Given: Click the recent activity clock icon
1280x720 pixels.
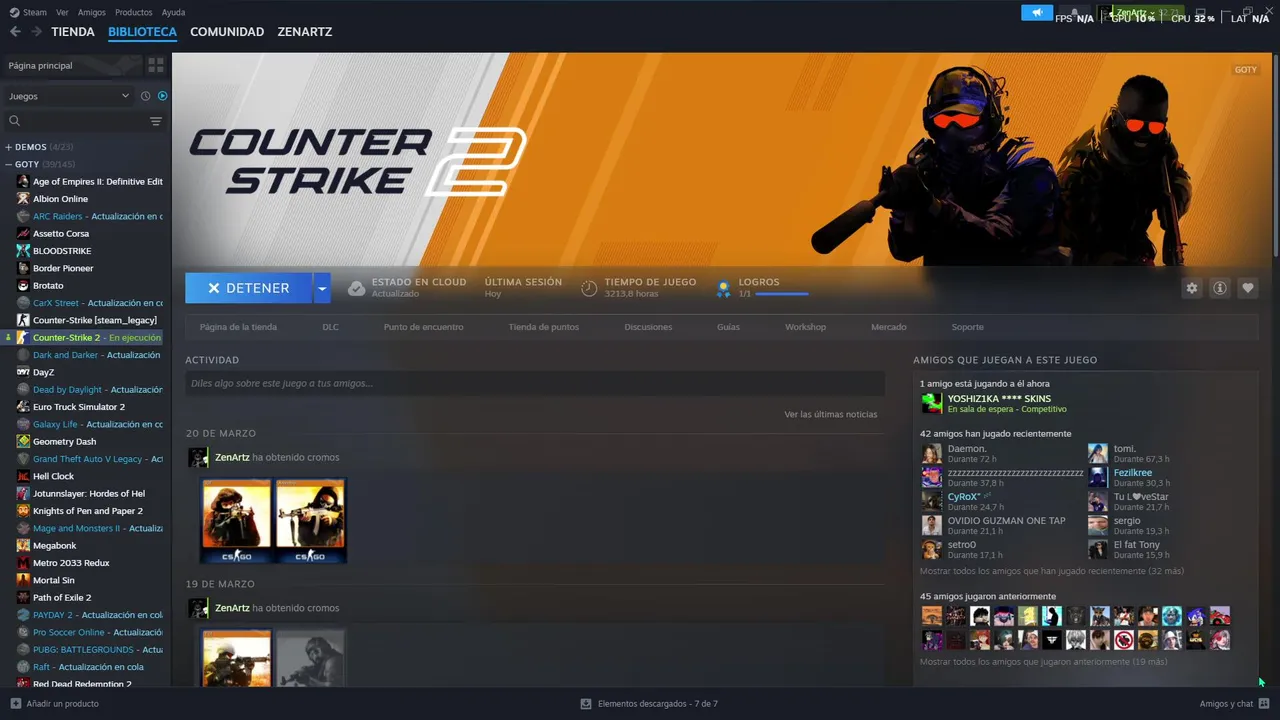Looking at the screenshot, I should (145, 96).
